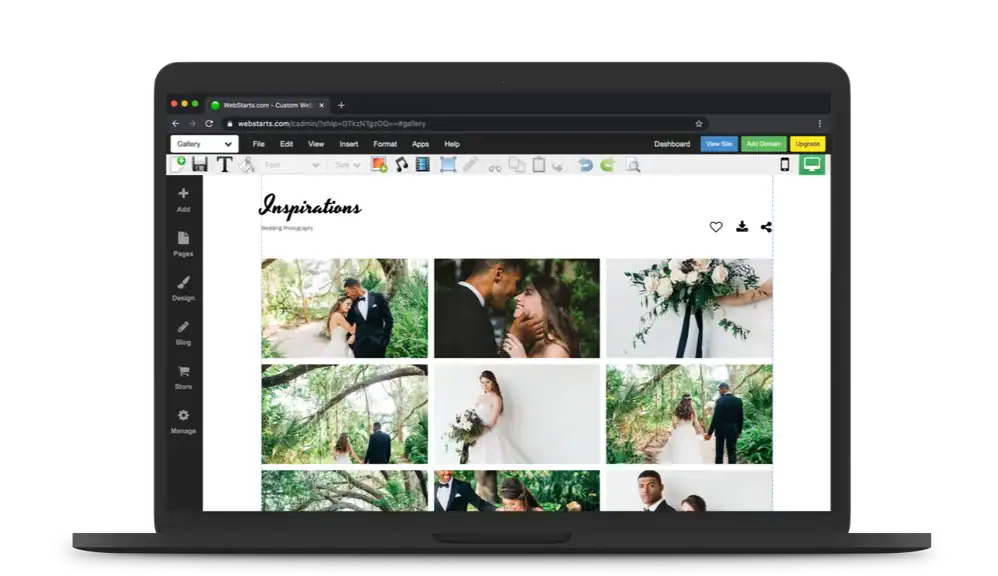Screen dimensions: 998x576
Task: Click the film strip video icon
Action: 423,165
